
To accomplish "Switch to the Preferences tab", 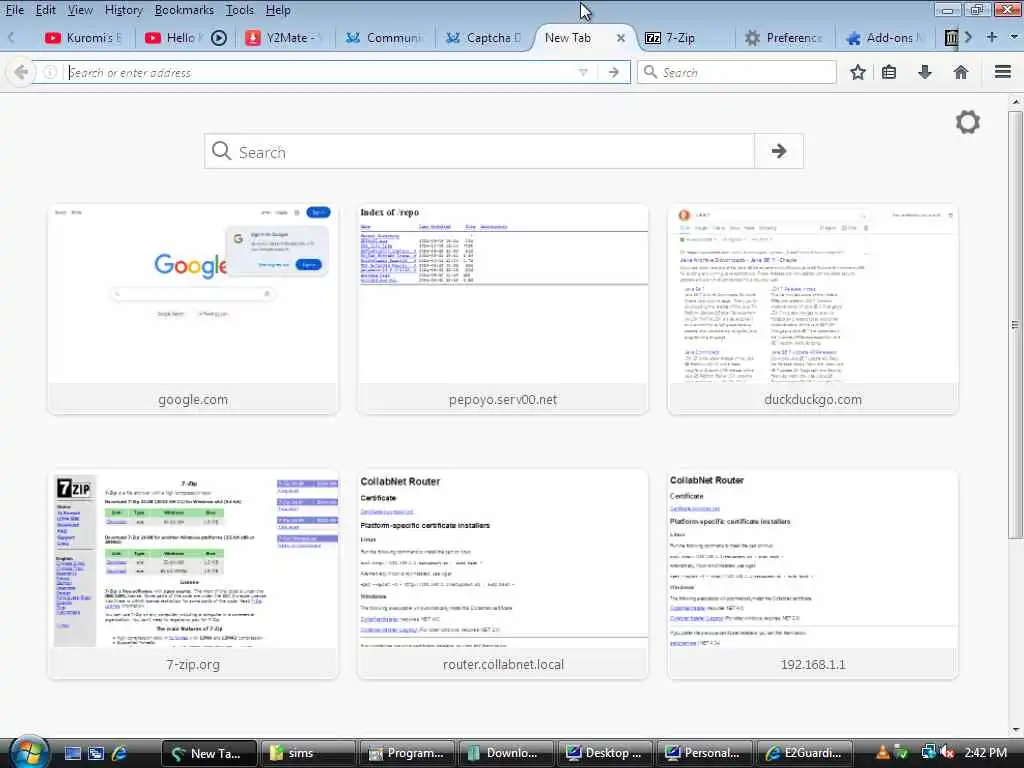I will tap(784, 38).
